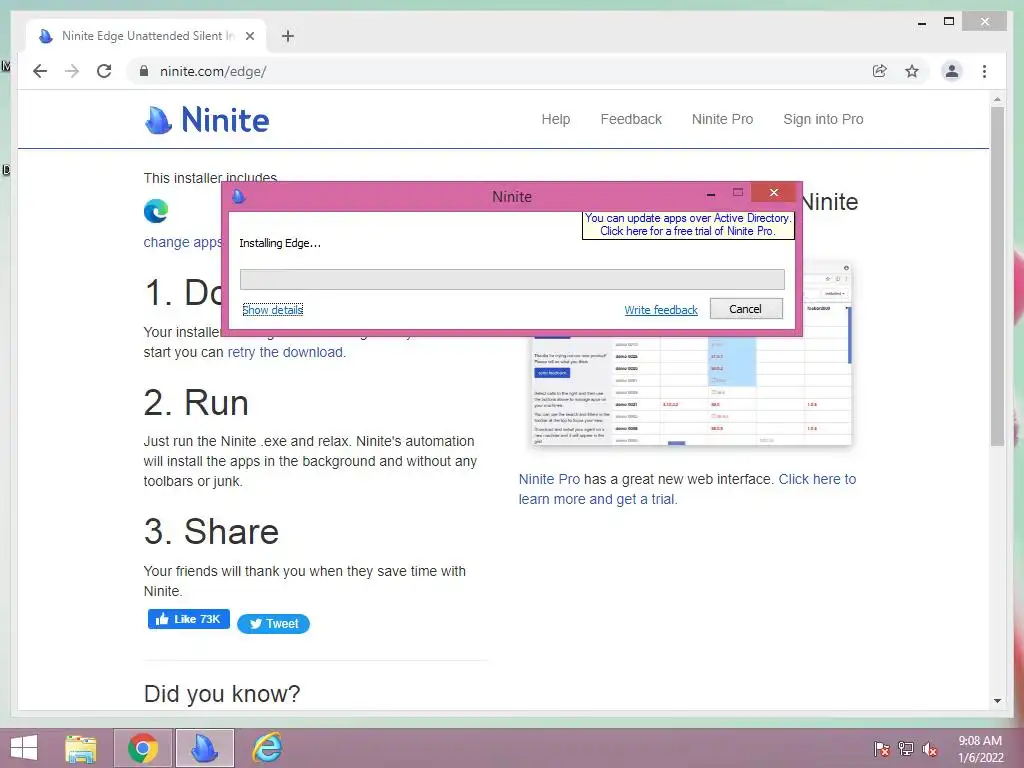Bookmark this page with the star icon
The image size is (1024, 768).
(912, 71)
